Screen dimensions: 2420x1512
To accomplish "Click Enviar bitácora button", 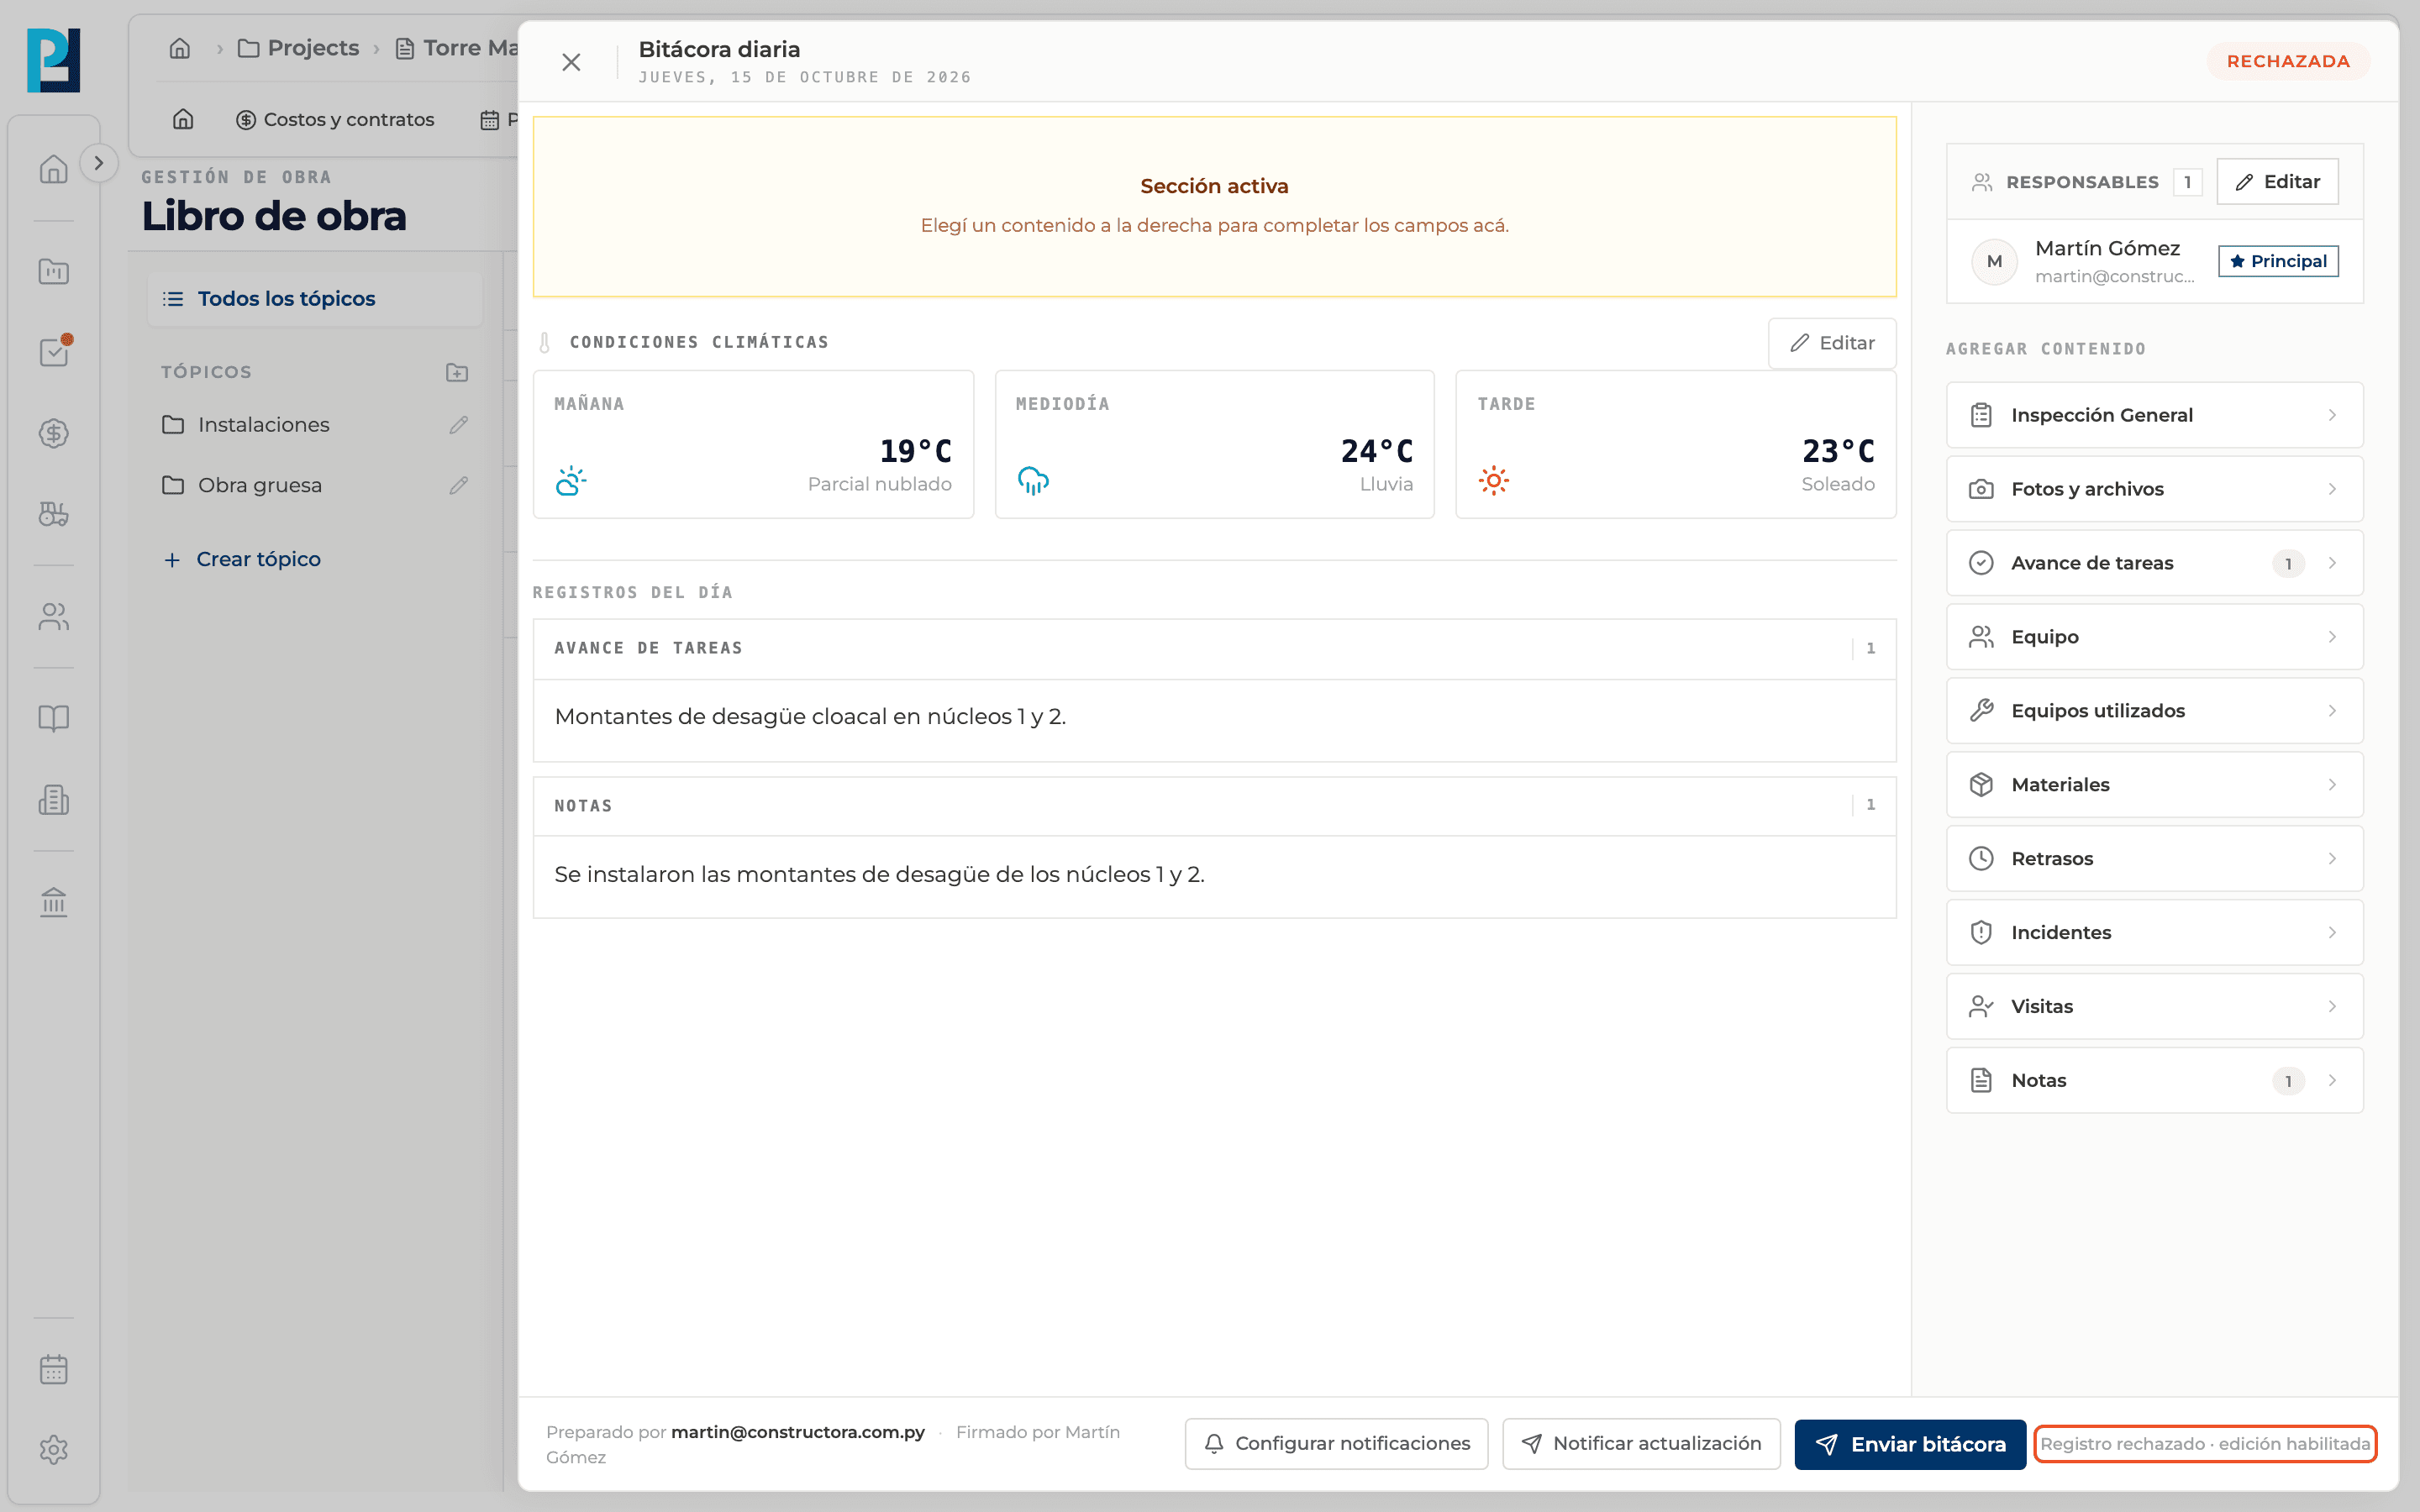I will click(1910, 1444).
